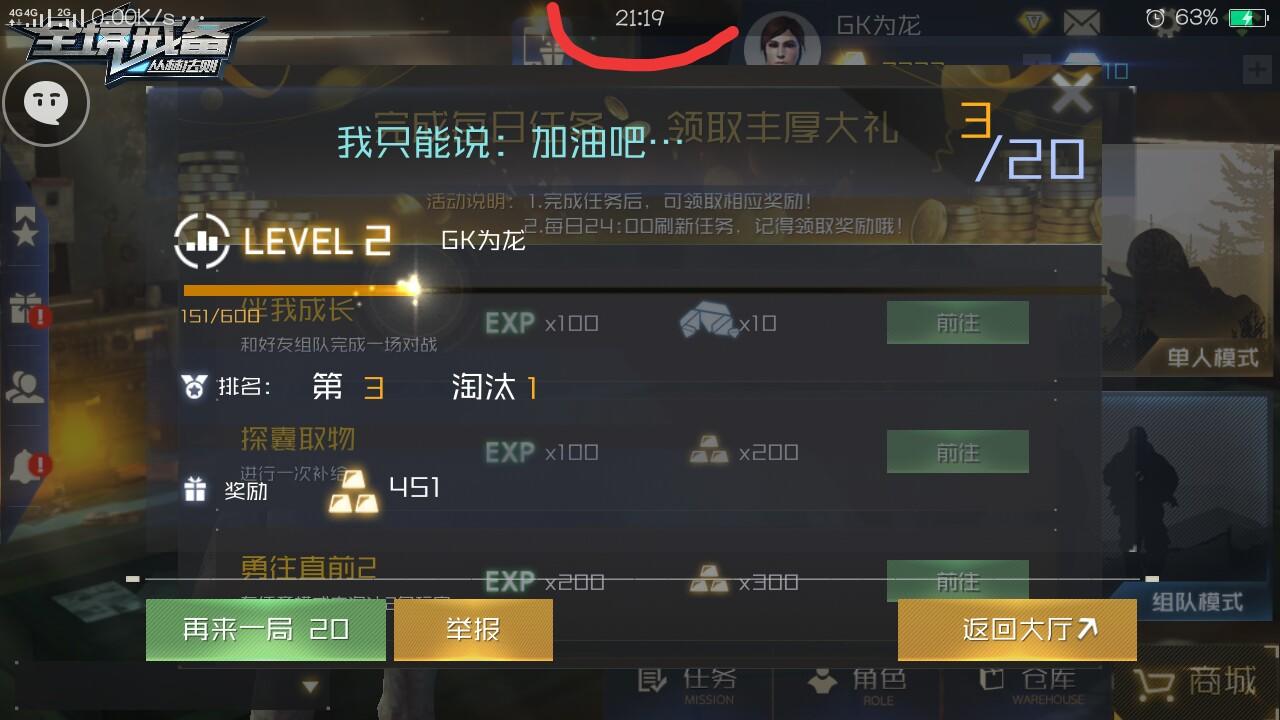Click 再来一局 play again button

pyautogui.click(x=266, y=629)
